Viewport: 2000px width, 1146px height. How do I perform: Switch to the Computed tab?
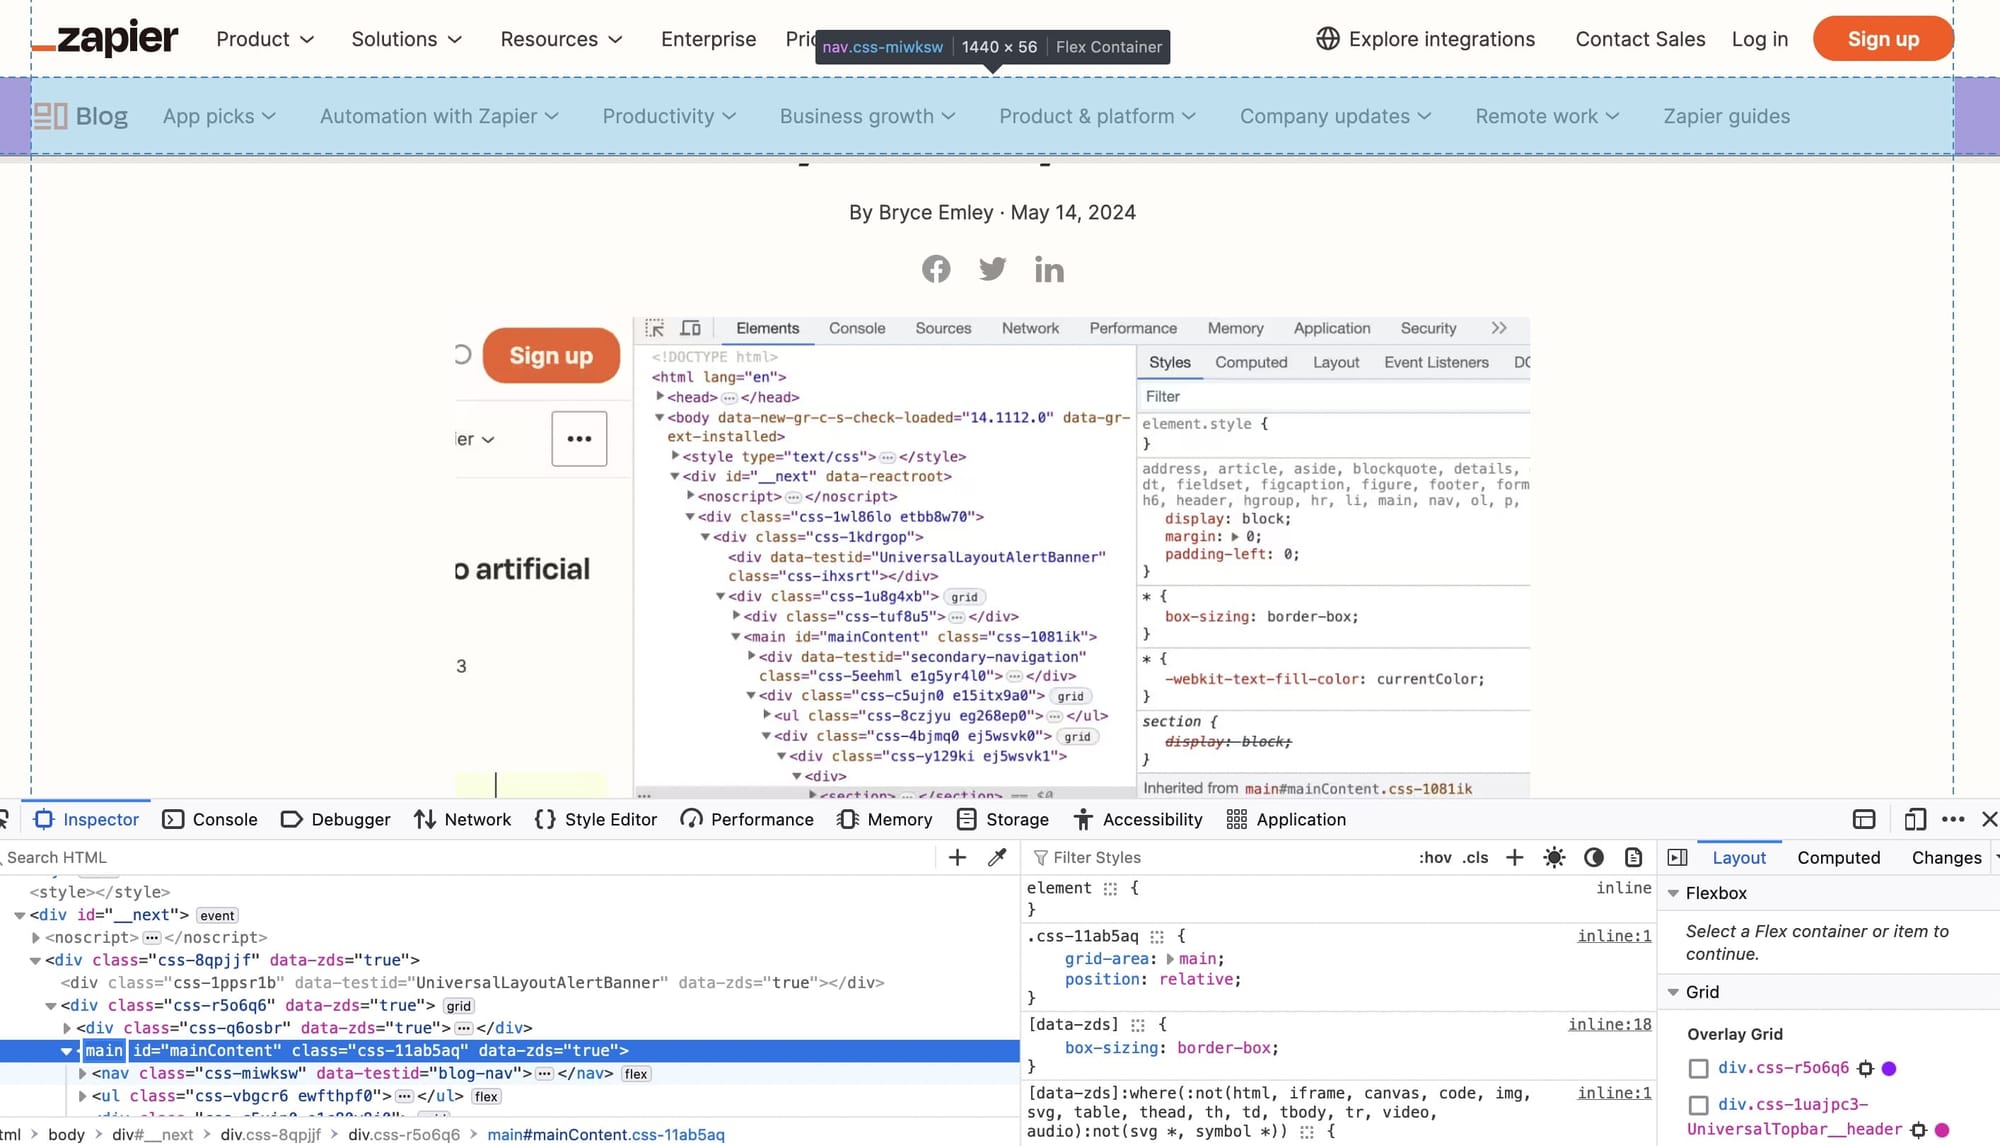(x=1839, y=857)
